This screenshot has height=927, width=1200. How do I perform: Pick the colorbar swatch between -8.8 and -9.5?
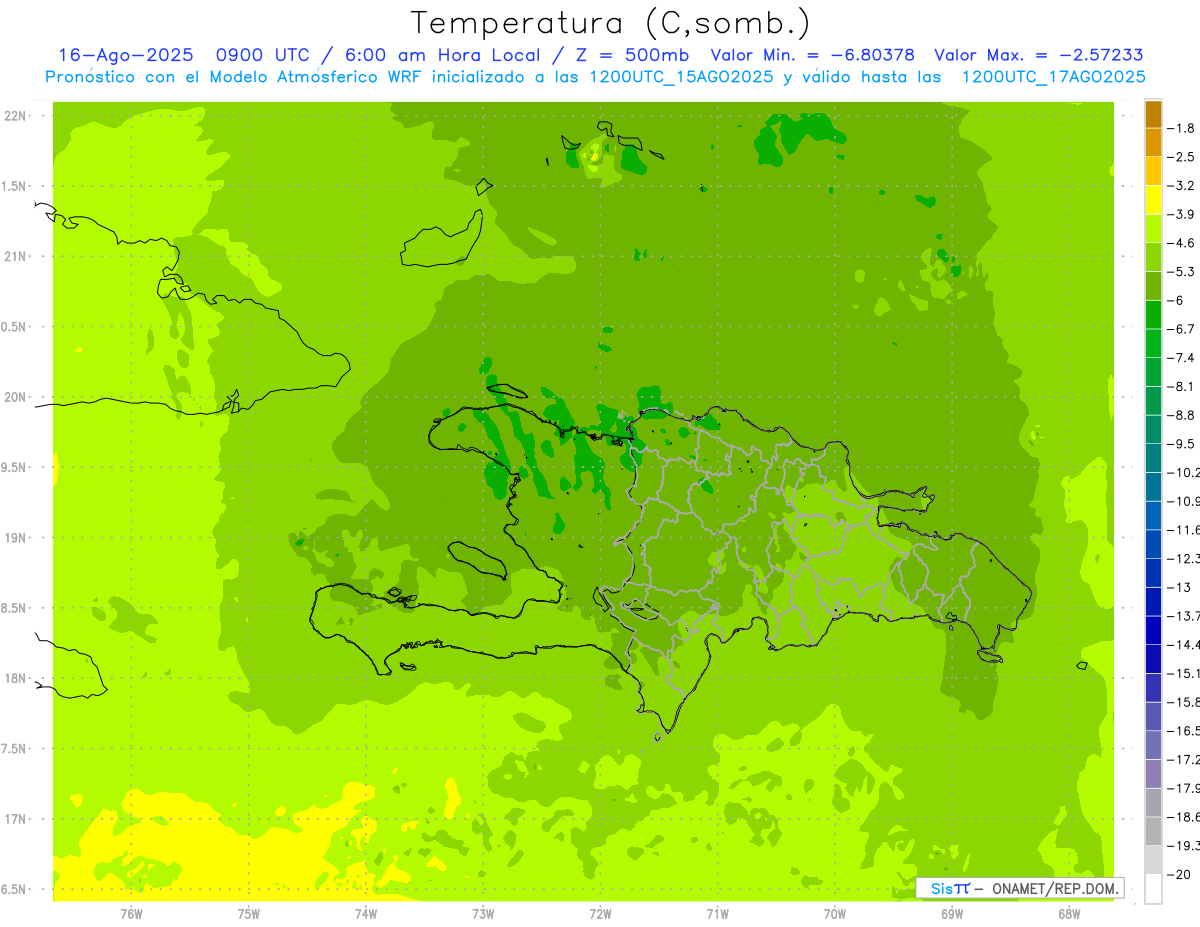coord(1153,429)
